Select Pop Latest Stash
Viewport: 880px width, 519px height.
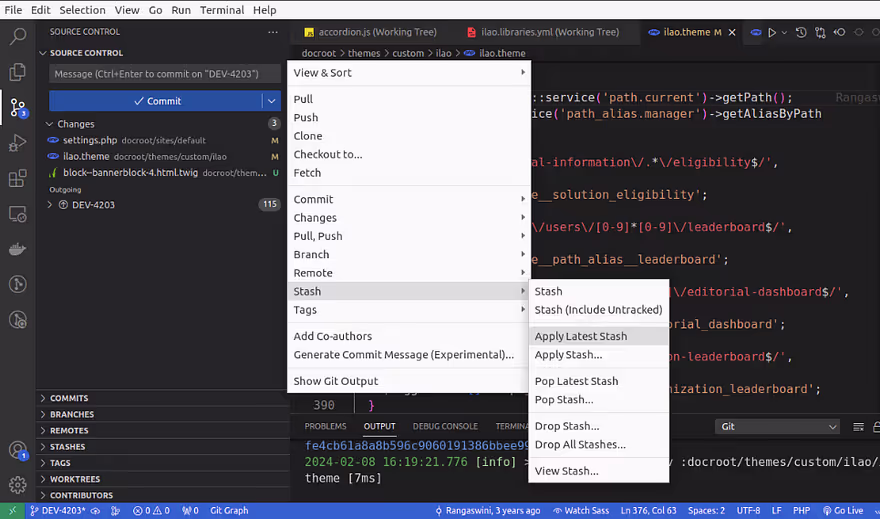(598, 381)
